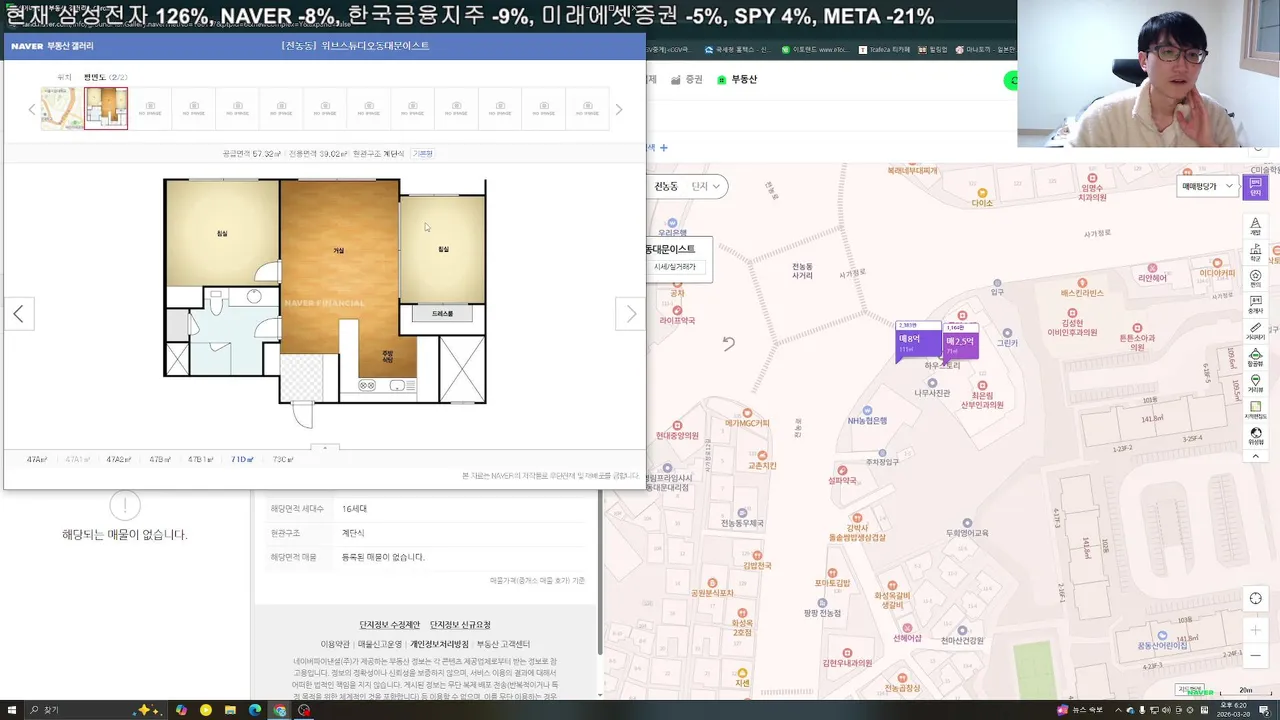
Task: Open the 매매평당가 dropdown
Action: [1208, 186]
